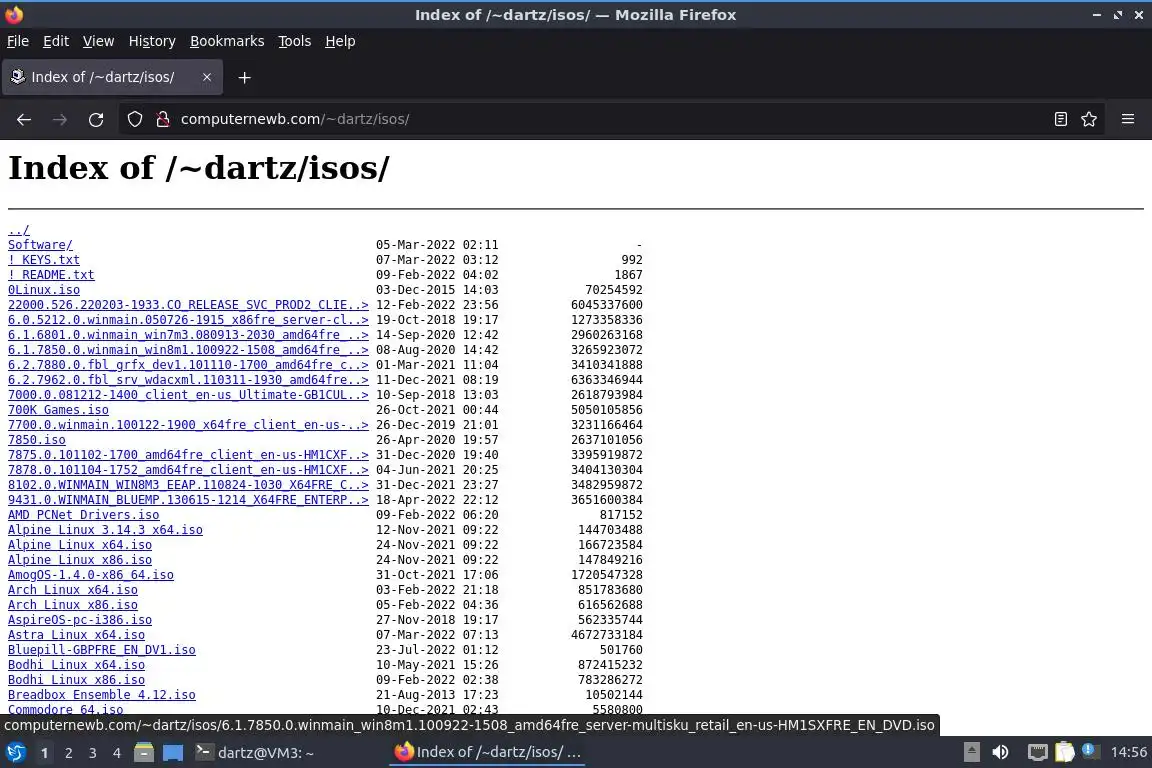Open the update notifier tray icon
The height and width of the screenshot is (768, 1152).
click(1090, 751)
